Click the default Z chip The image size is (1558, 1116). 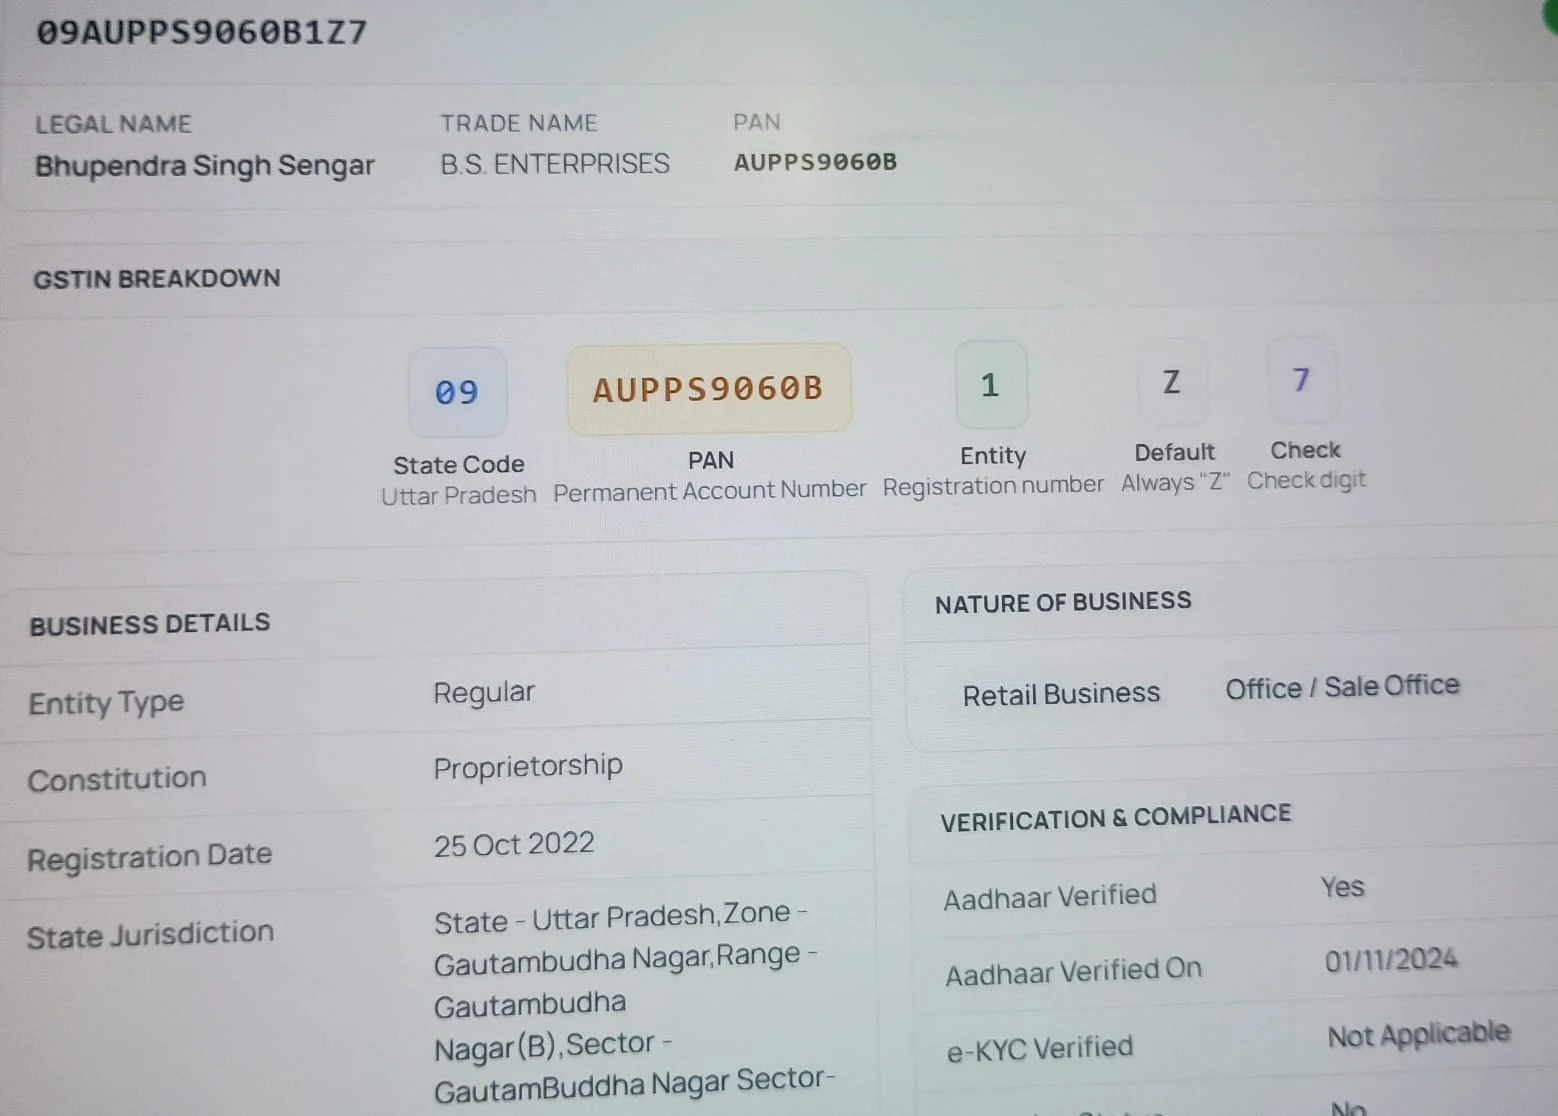pos(1171,381)
